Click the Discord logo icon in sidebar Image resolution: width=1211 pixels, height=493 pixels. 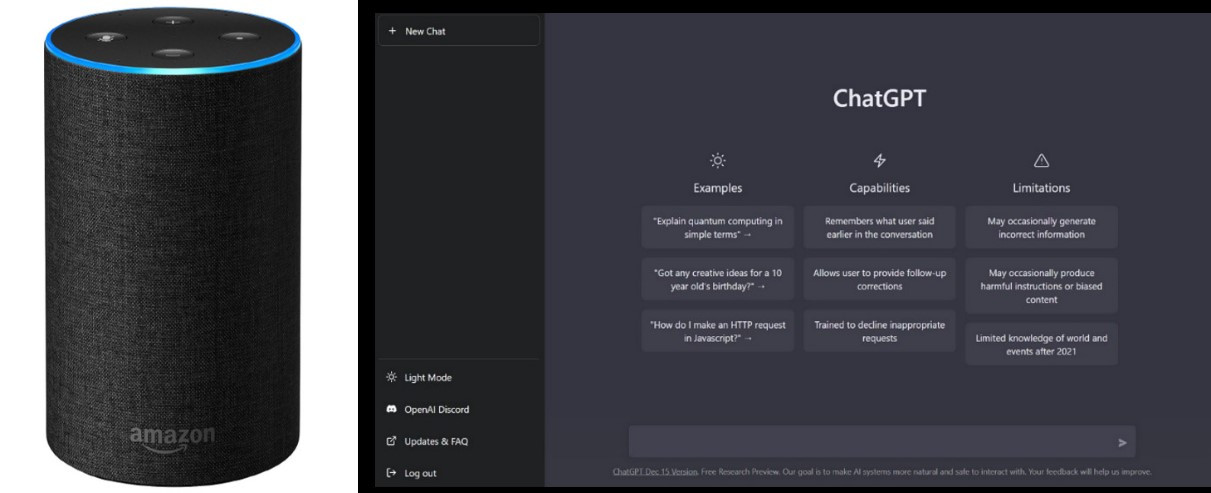click(392, 409)
